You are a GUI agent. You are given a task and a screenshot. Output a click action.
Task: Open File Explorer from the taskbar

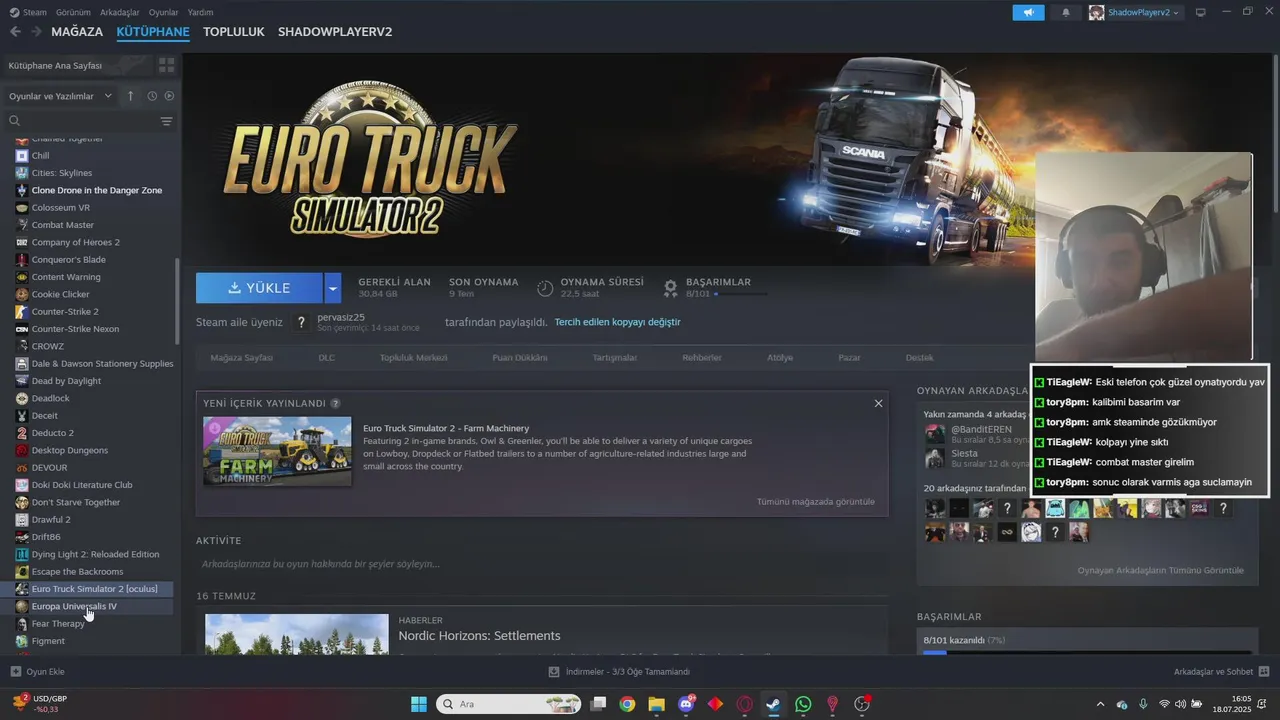pyautogui.click(x=656, y=704)
